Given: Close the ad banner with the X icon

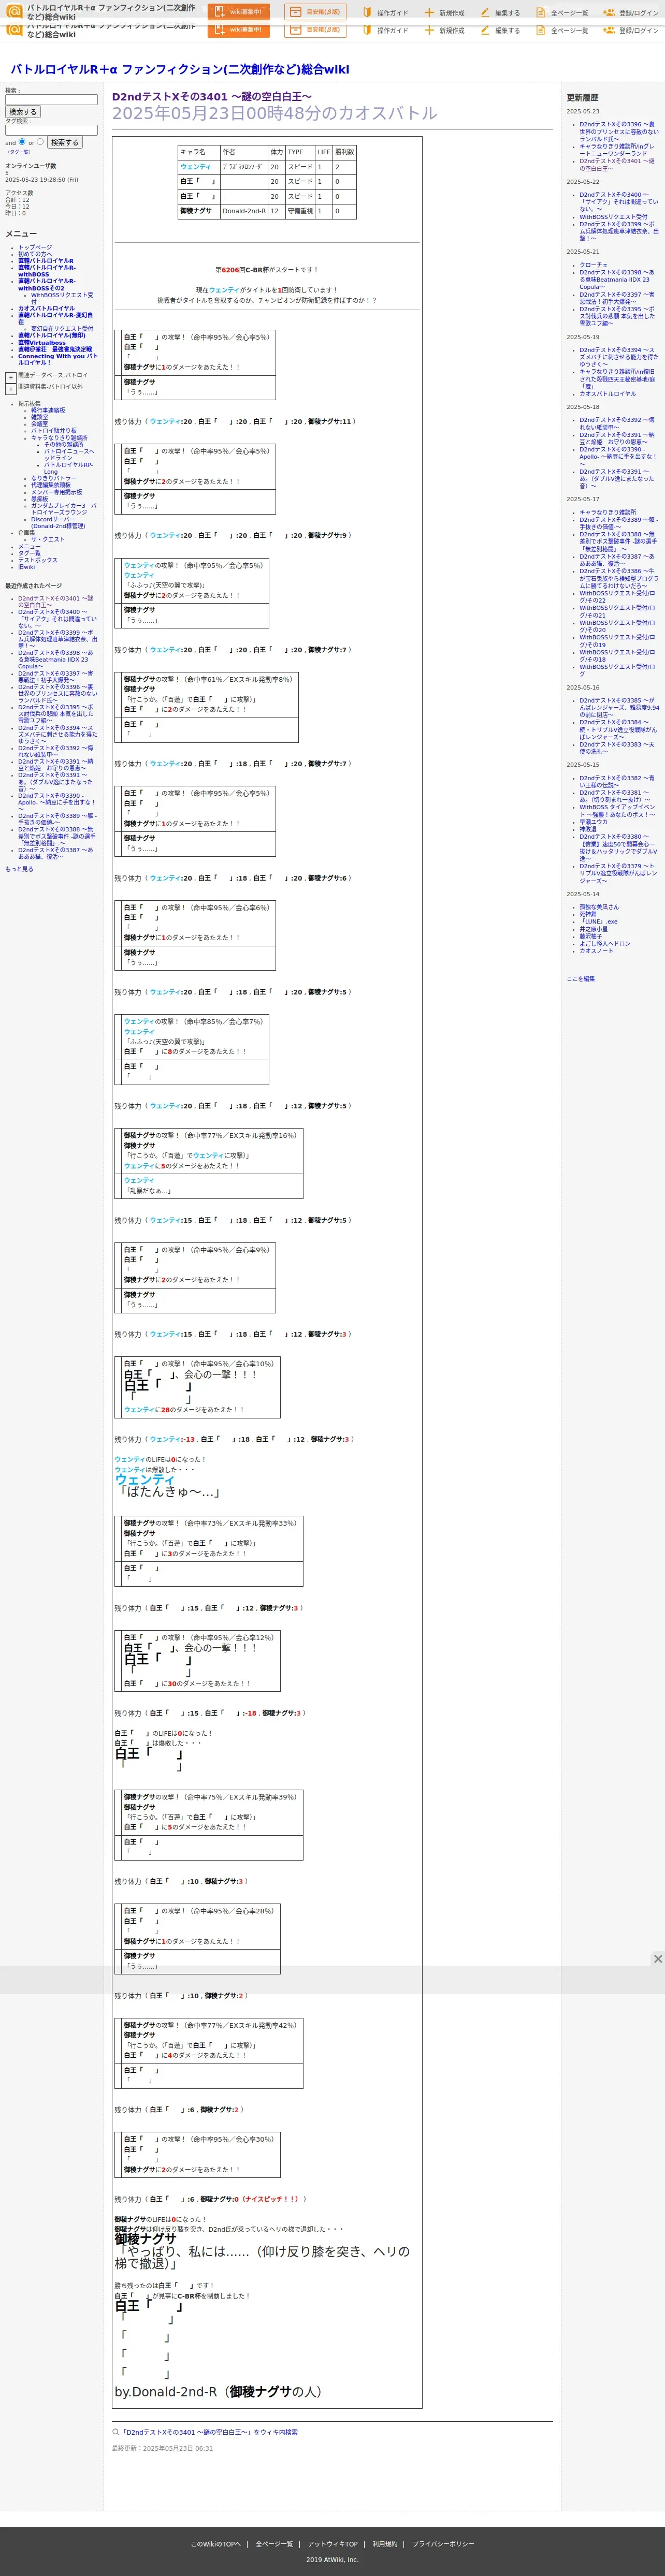Looking at the screenshot, I should (658, 1959).
